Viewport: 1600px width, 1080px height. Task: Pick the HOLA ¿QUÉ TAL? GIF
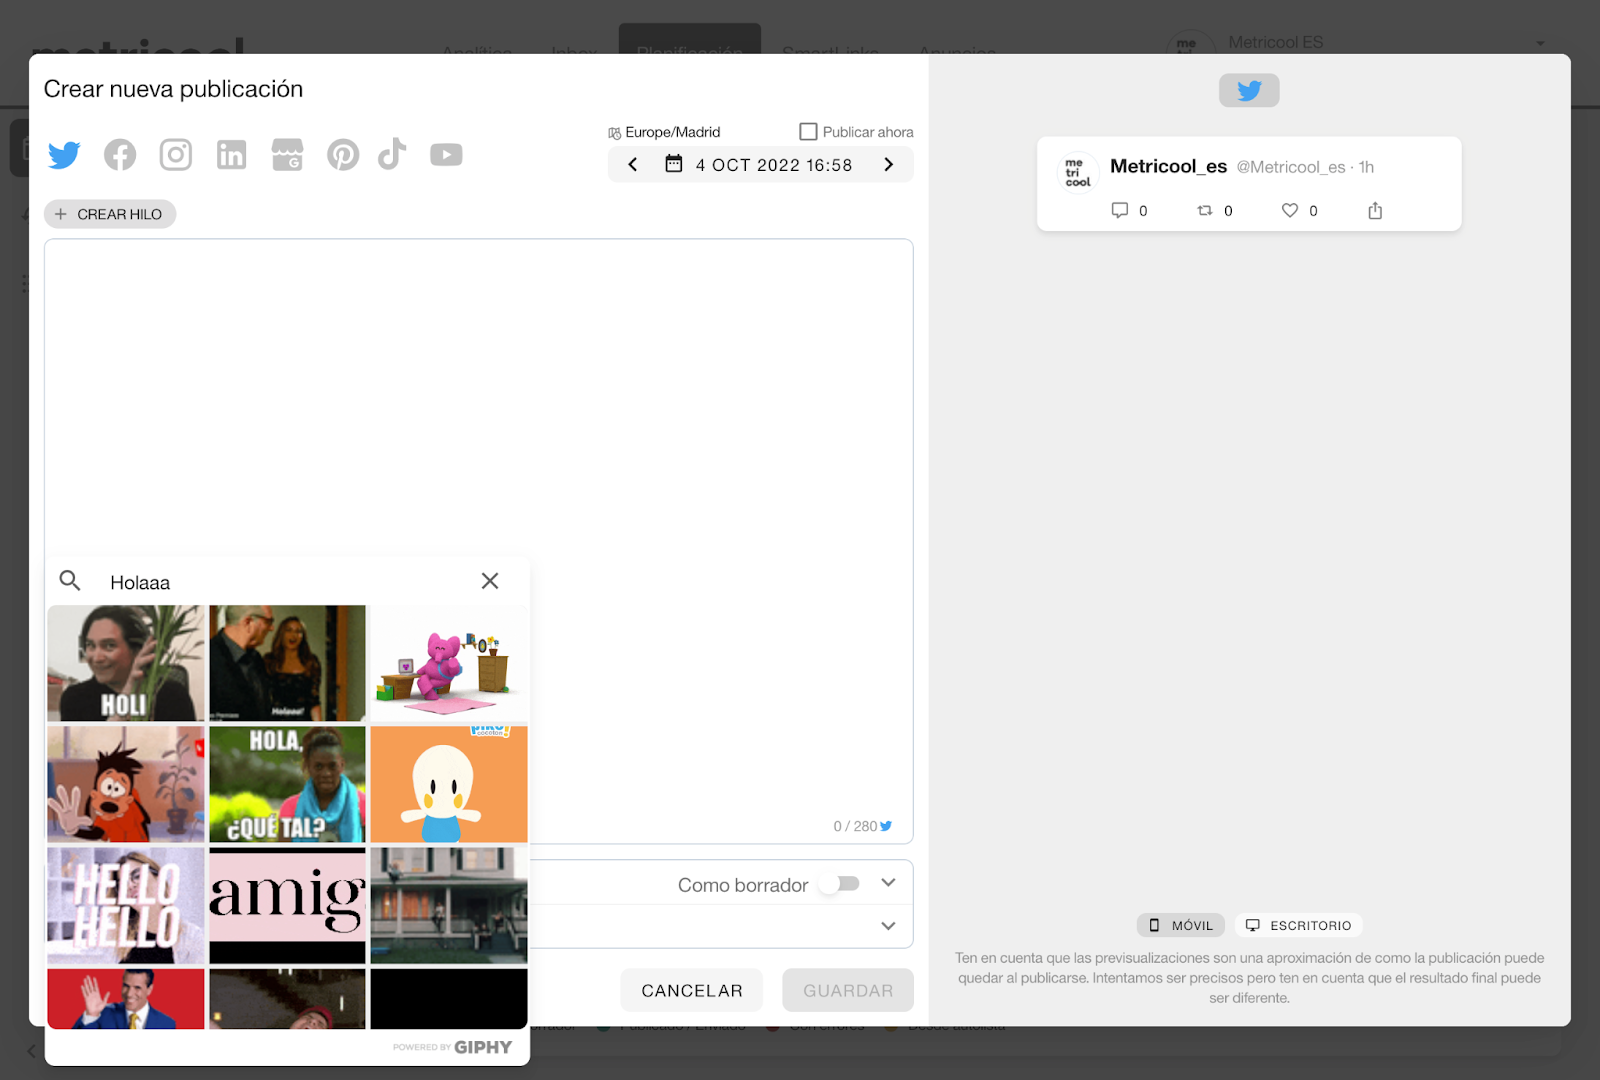click(x=287, y=784)
